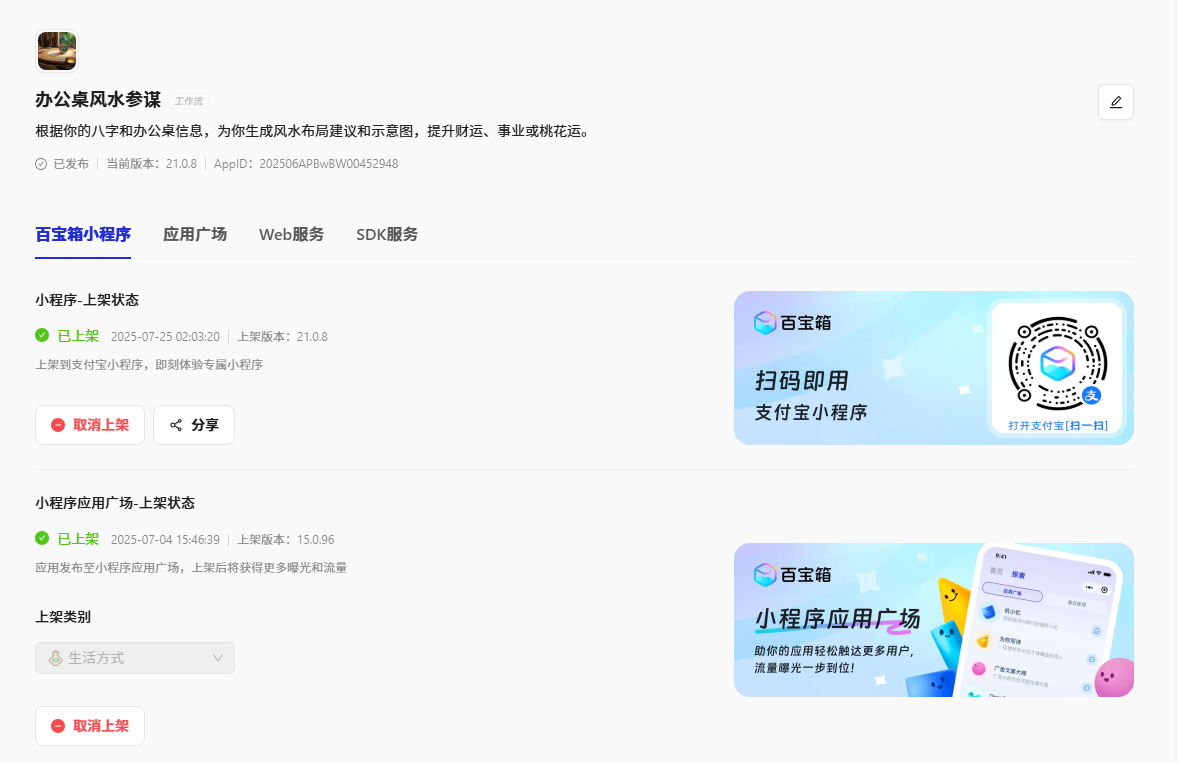Click the chevron arrow on the 生活方式 selector

217,657
